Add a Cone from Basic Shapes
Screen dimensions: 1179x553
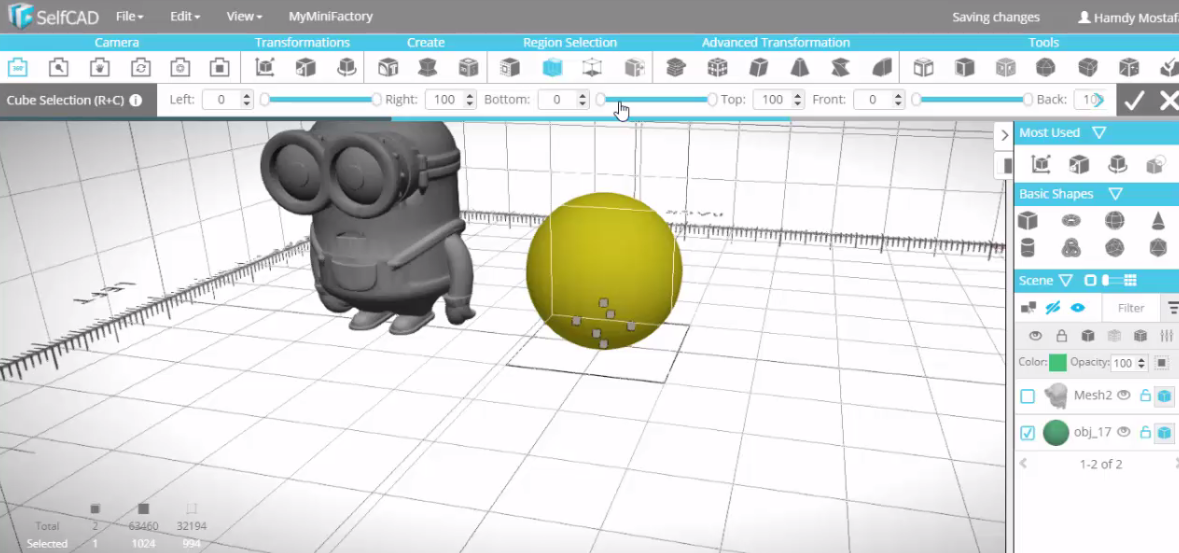click(1158, 220)
